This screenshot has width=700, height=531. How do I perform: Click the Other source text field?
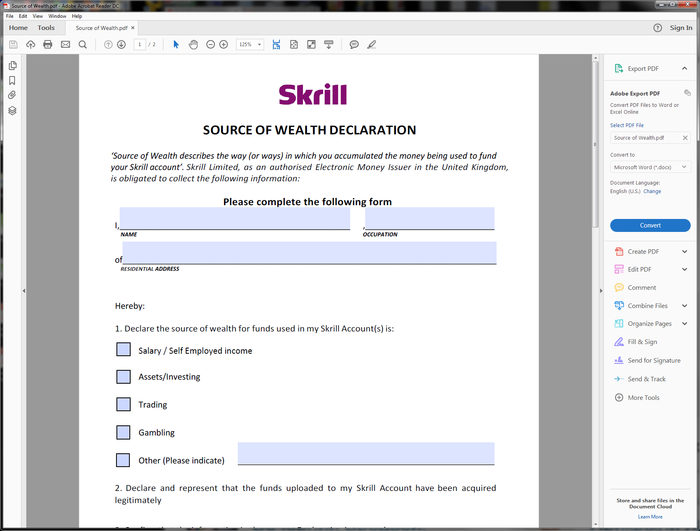tap(366, 453)
